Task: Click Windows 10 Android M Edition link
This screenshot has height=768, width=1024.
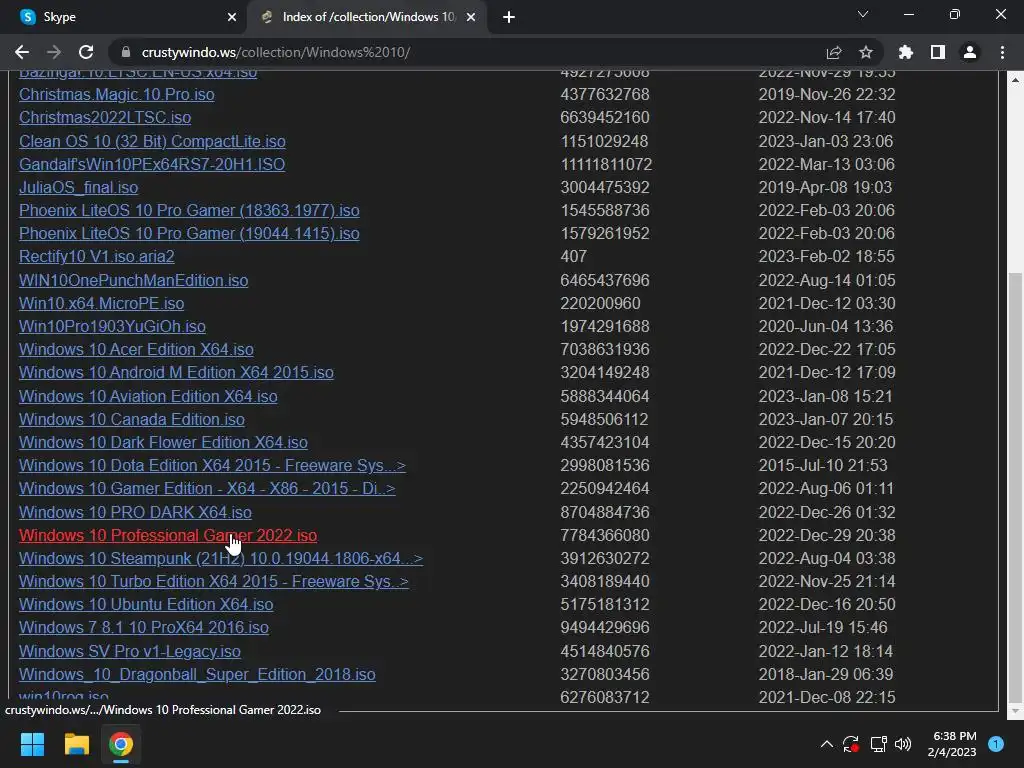Action: coord(176,372)
